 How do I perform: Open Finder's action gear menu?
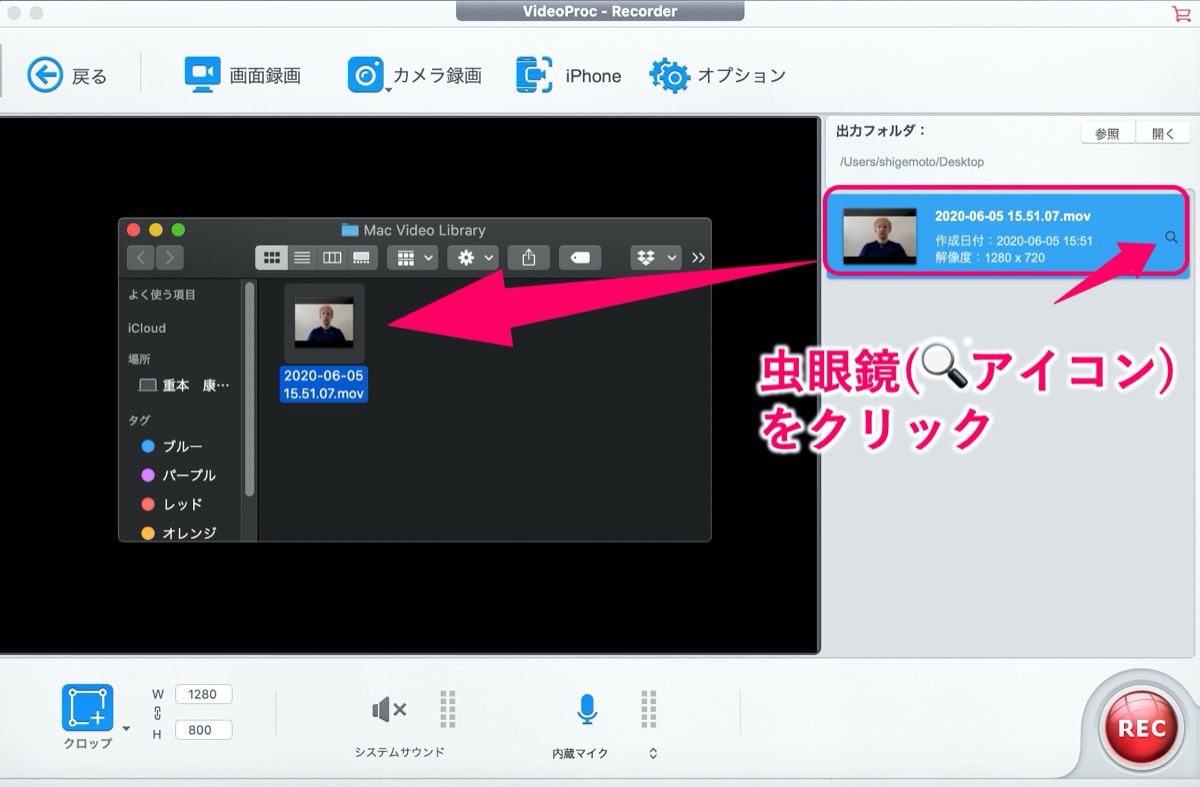(x=473, y=258)
